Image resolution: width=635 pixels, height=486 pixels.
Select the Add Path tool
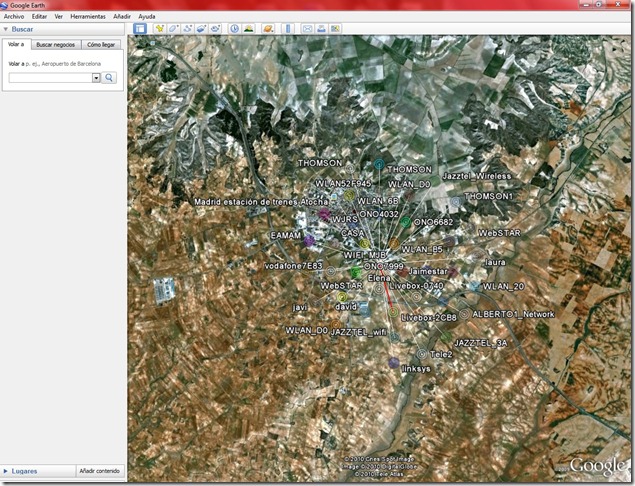click(x=187, y=29)
